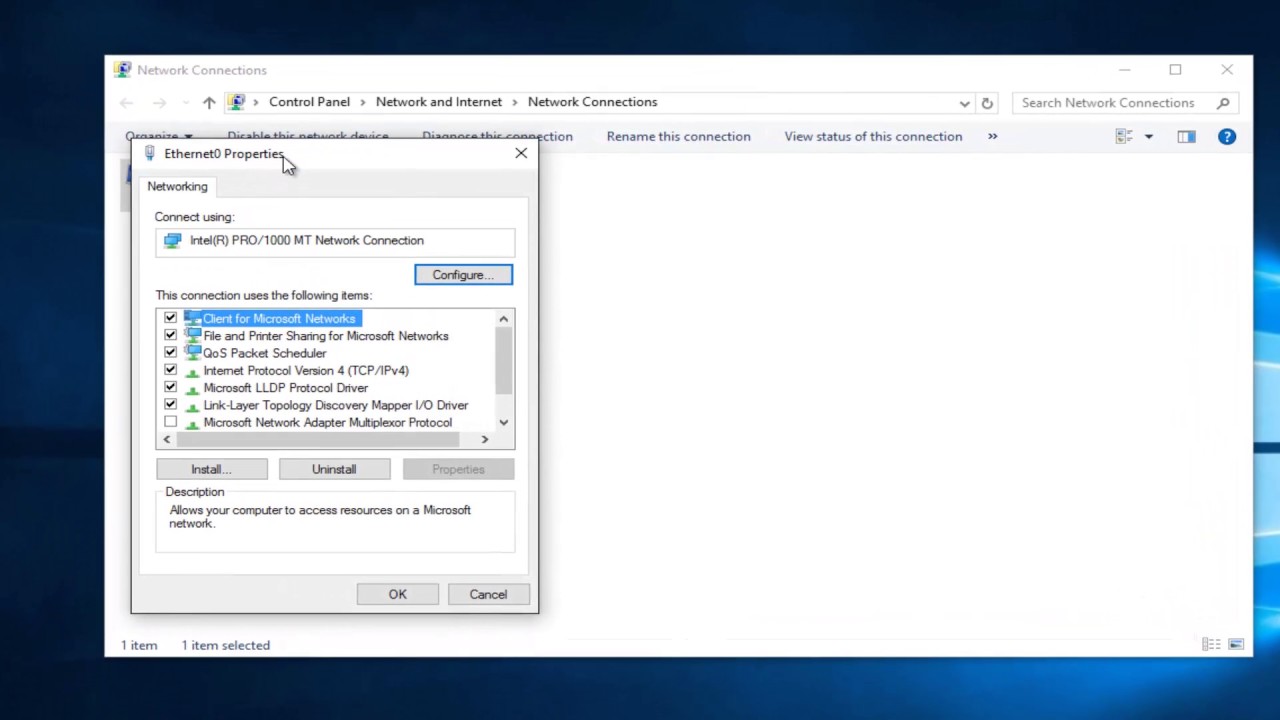The height and width of the screenshot is (720, 1280).
Task: Uncheck File and Printer Sharing checkbox
Action: click(170, 336)
